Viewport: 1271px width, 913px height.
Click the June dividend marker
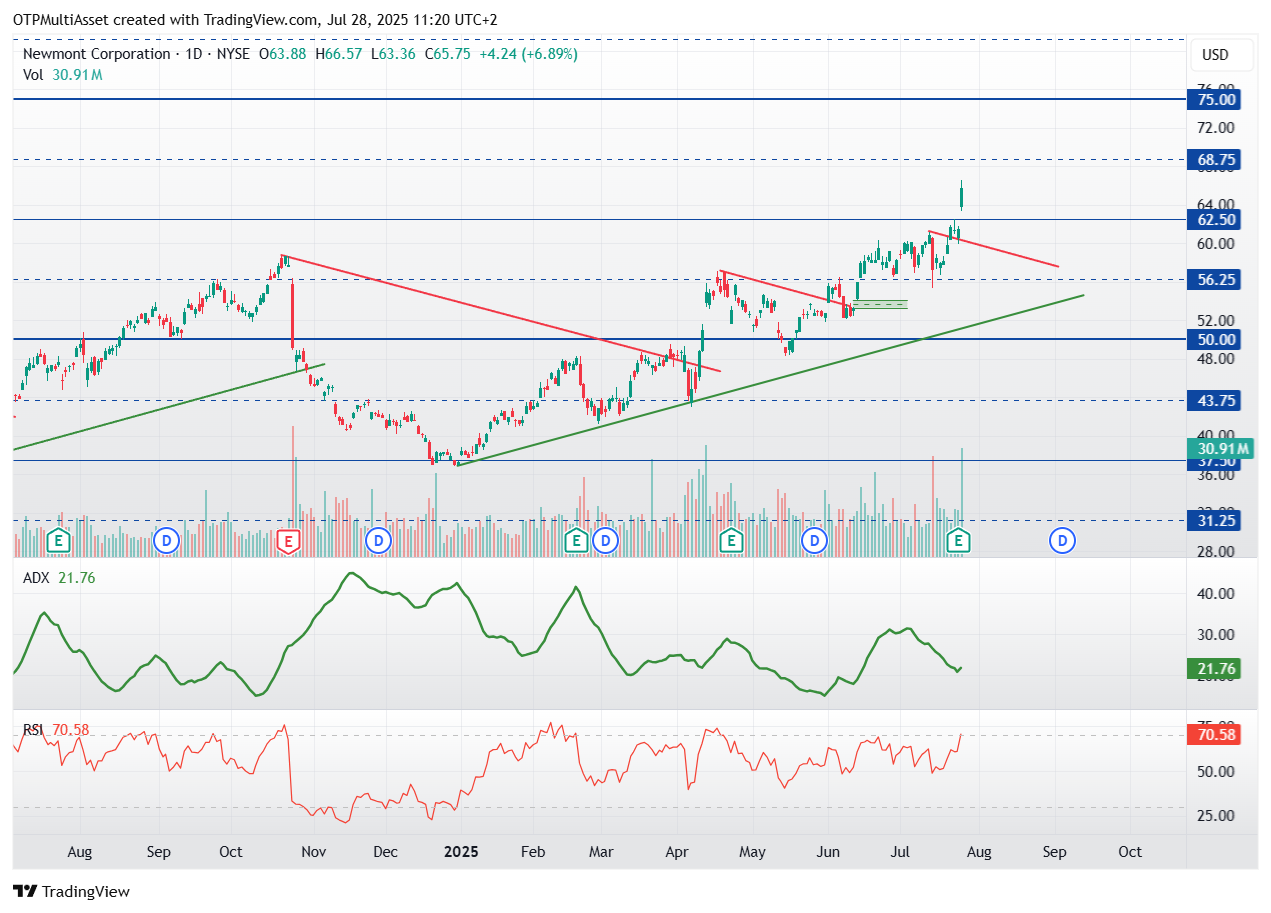815,541
